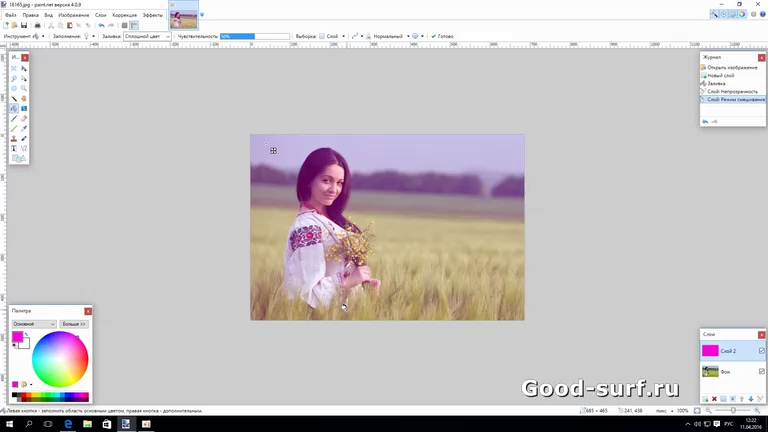Delete layer with the red X icon
This screenshot has width=768, height=432.
click(714, 399)
